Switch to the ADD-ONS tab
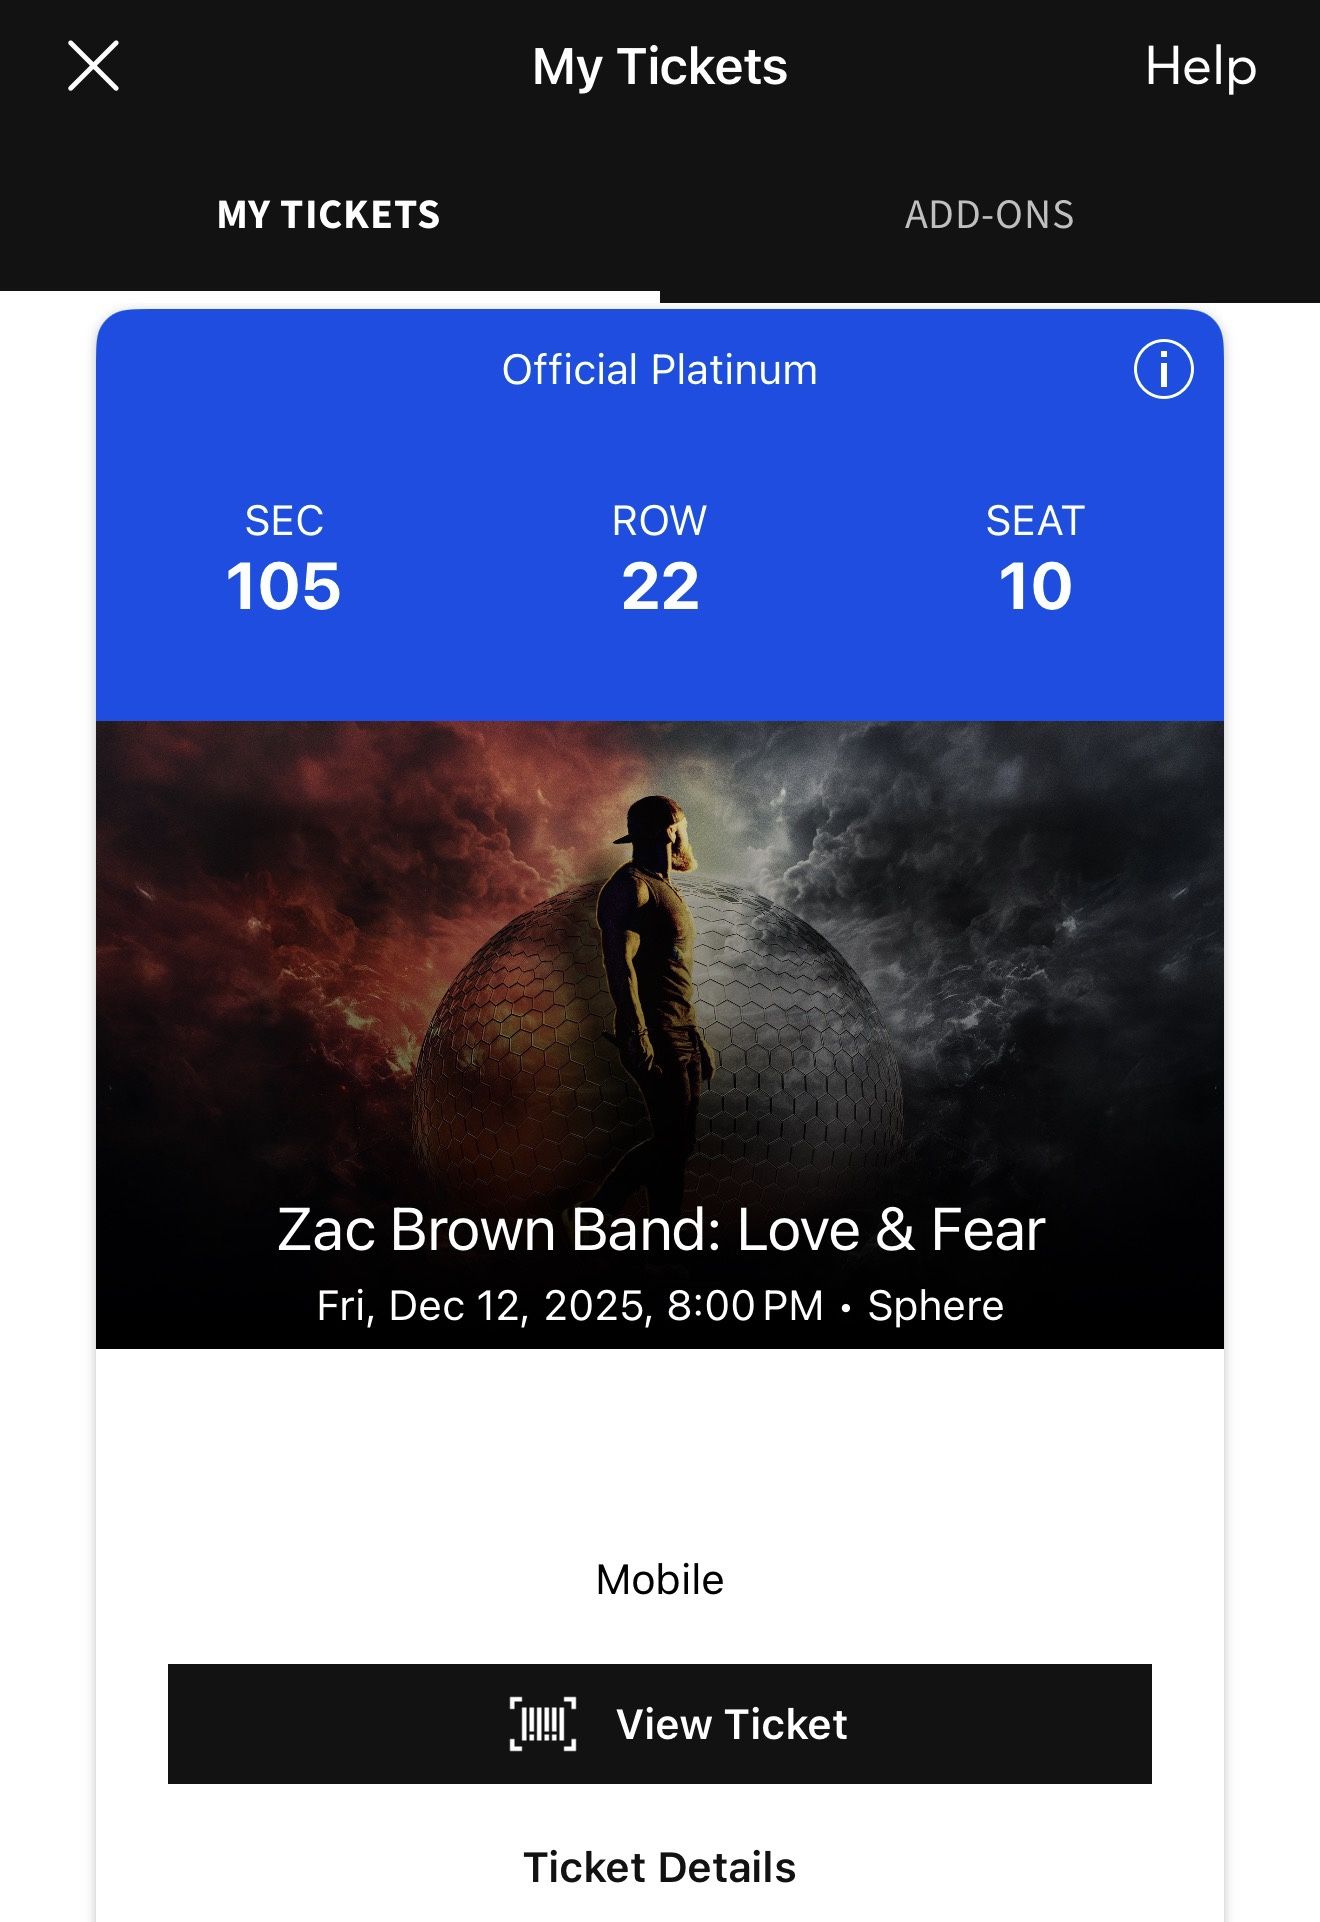The height and width of the screenshot is (1922, 1320). click(x=989, y=212)
